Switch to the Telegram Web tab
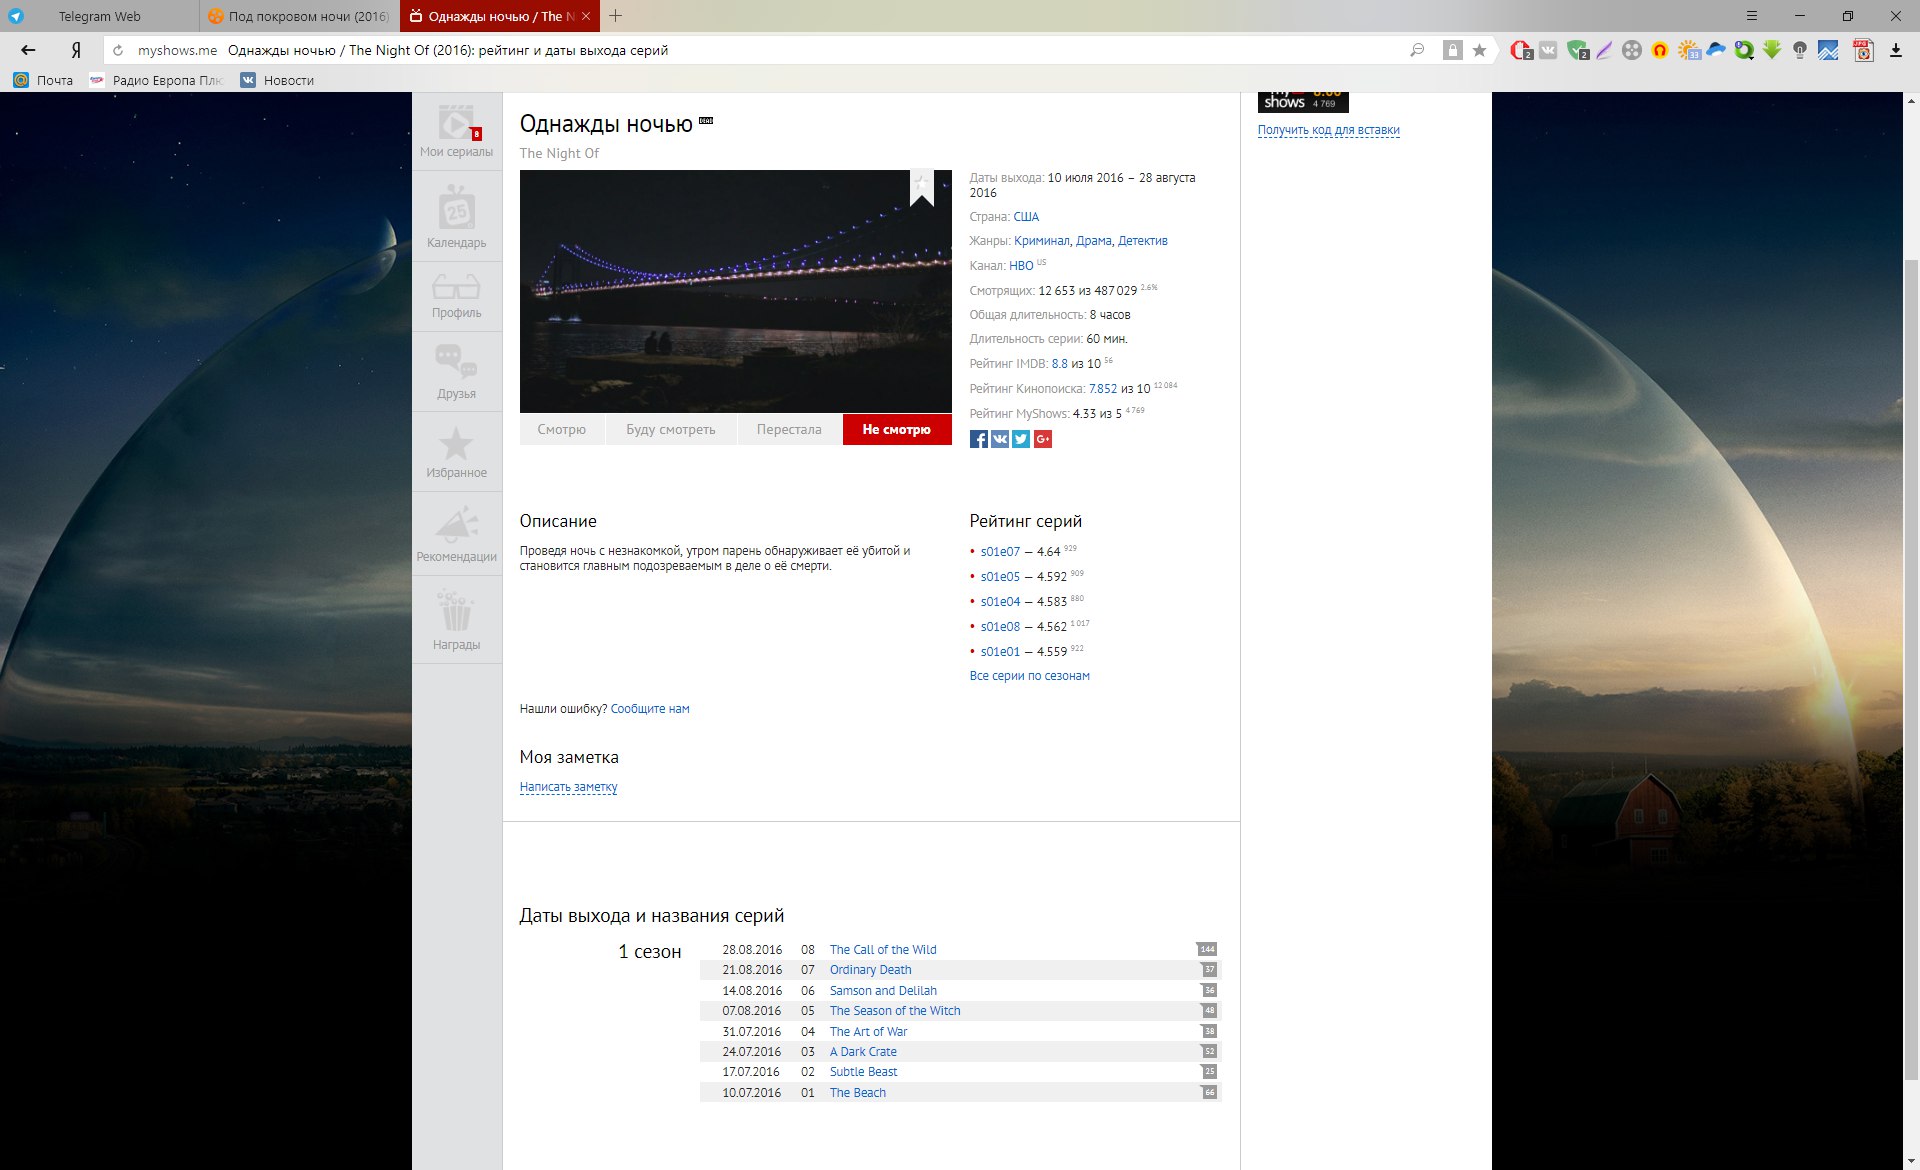 pos(99,16)
